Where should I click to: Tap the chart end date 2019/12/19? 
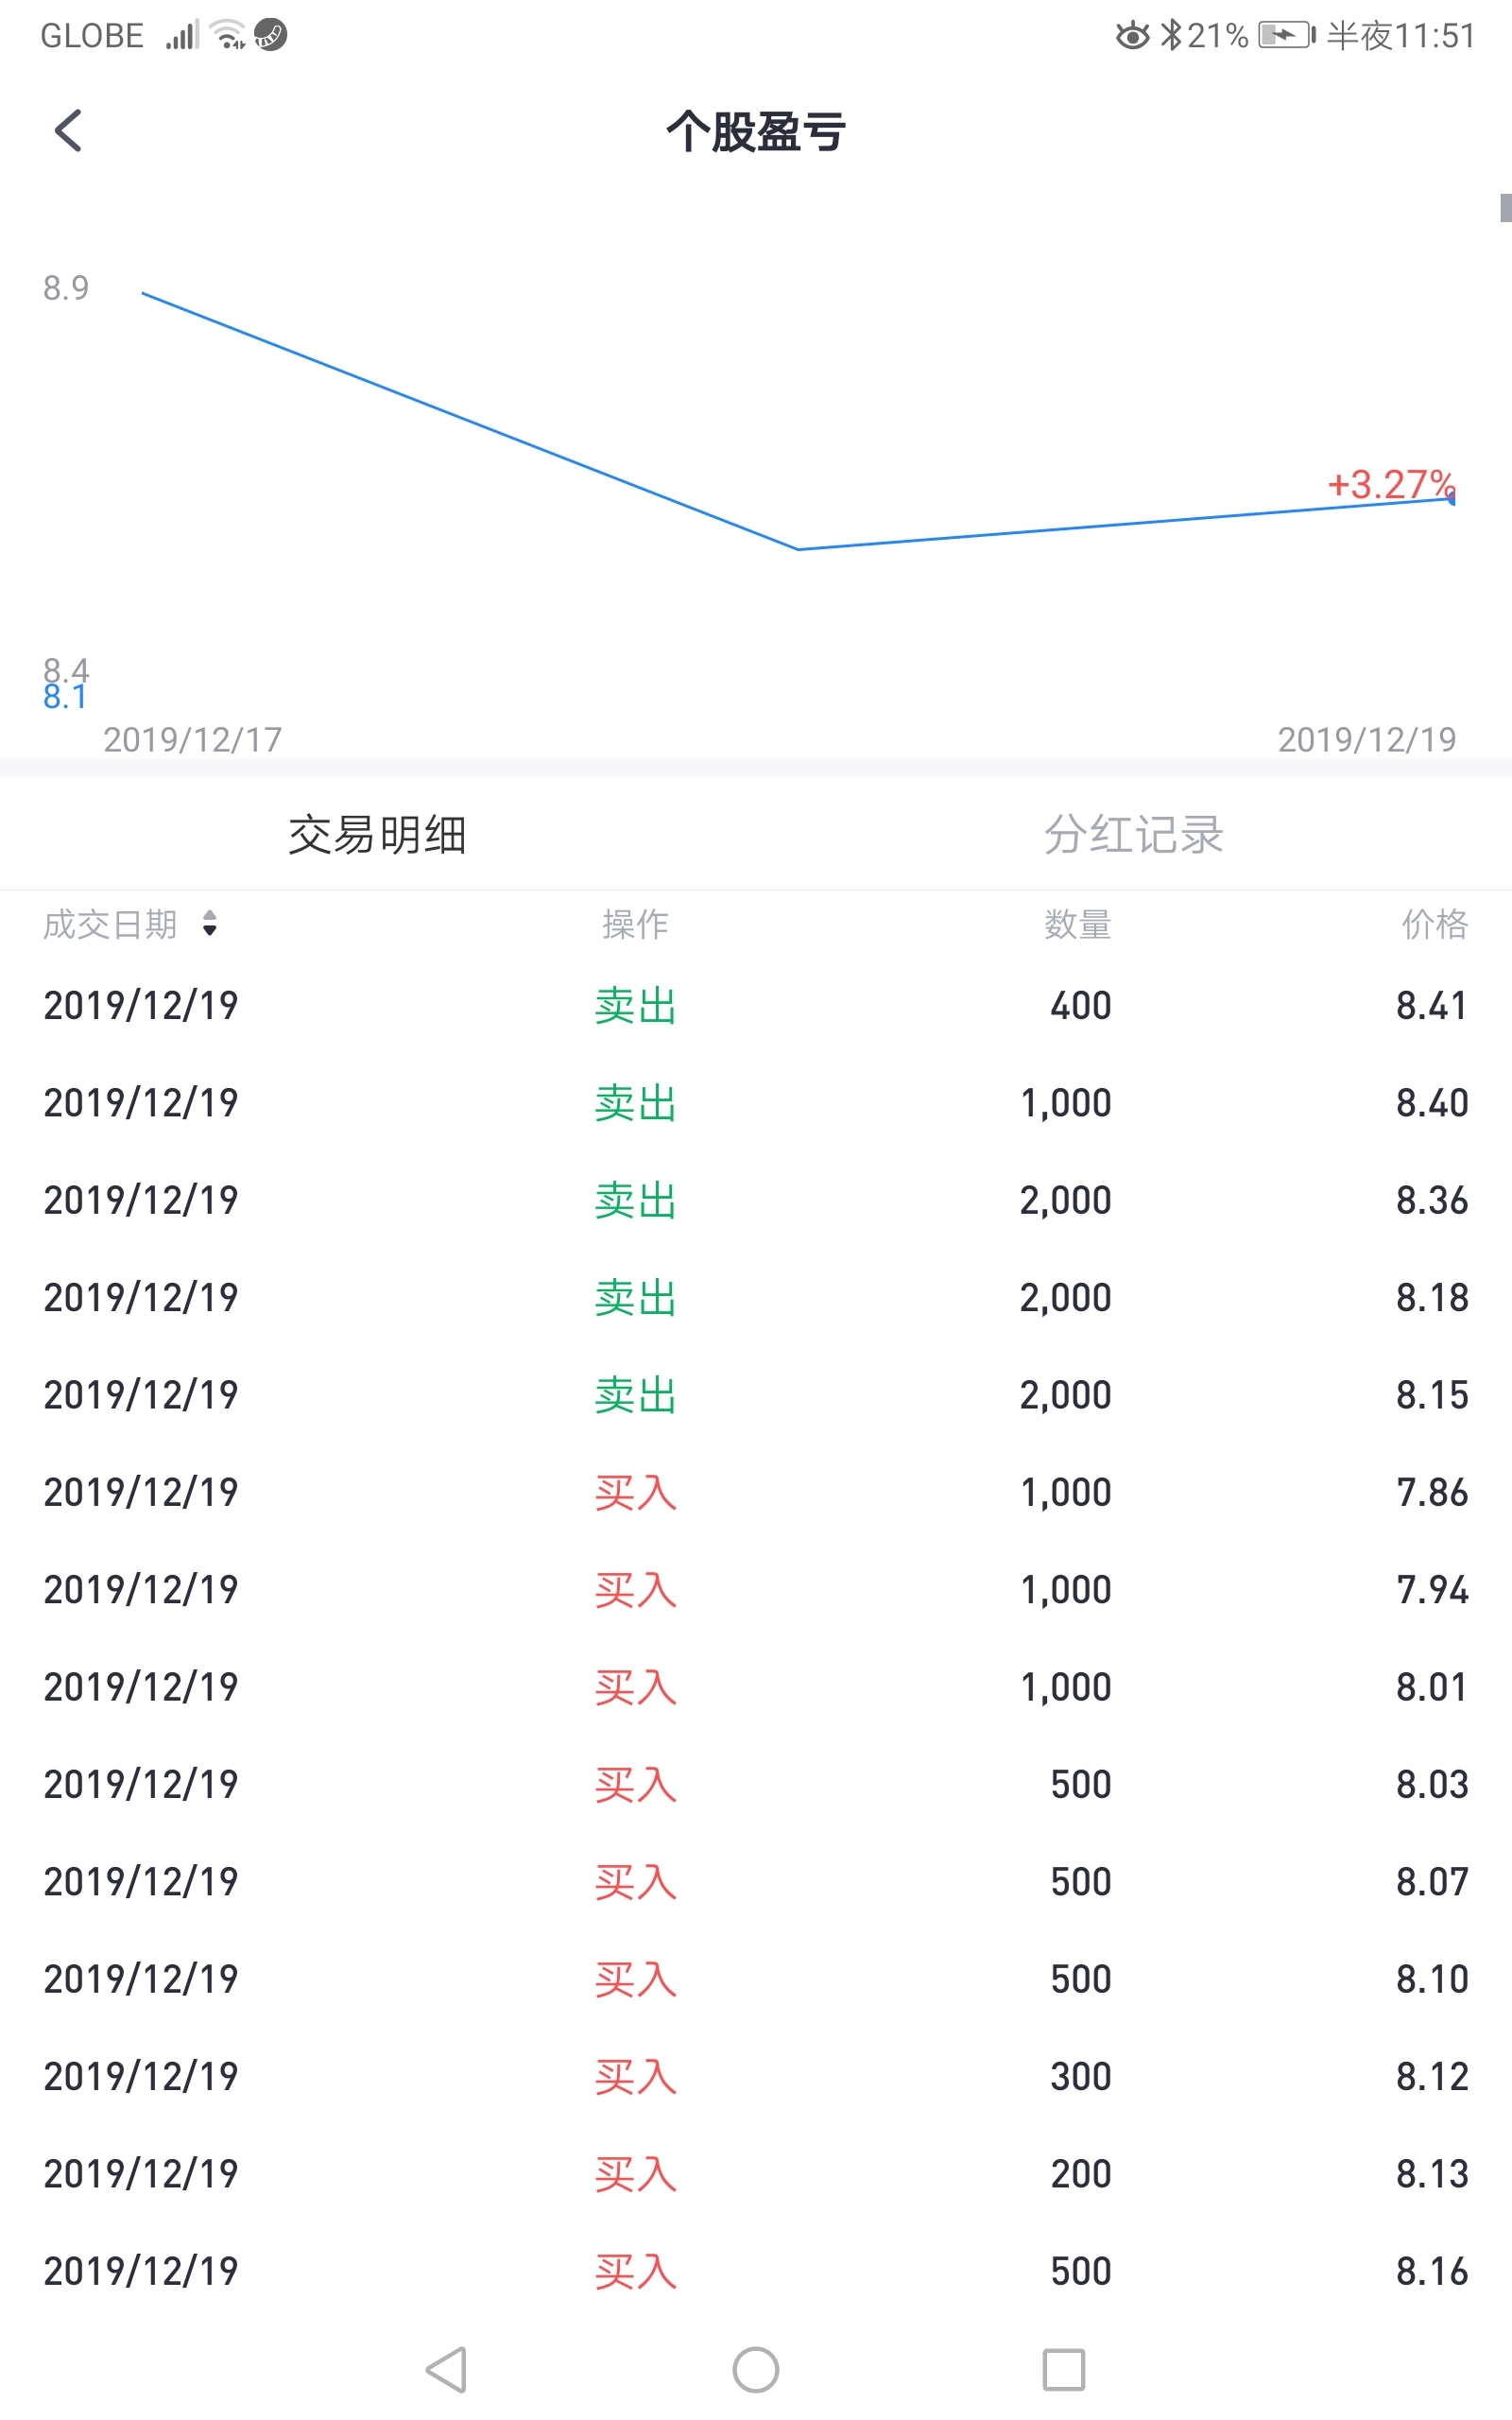coord(1367,739)
